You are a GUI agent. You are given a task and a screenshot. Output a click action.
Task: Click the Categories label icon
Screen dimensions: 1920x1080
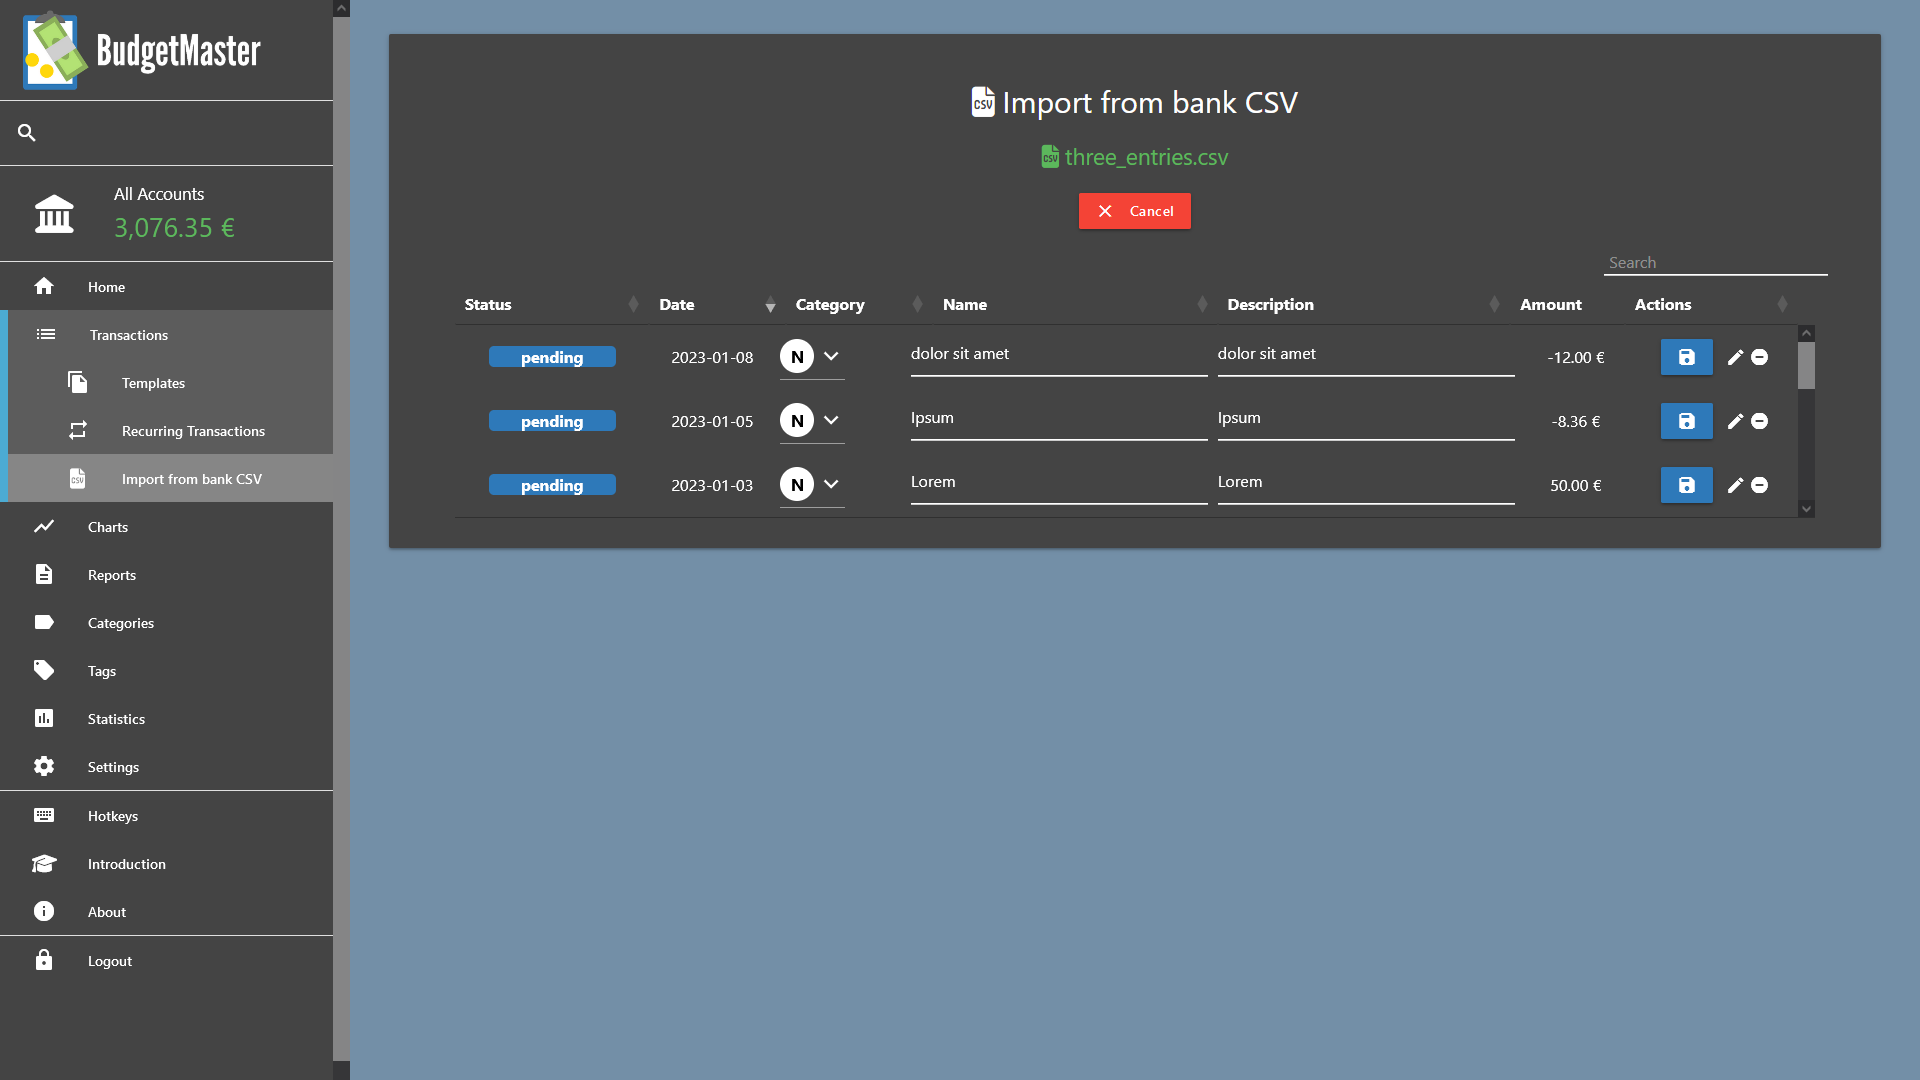tap(44, 622)
